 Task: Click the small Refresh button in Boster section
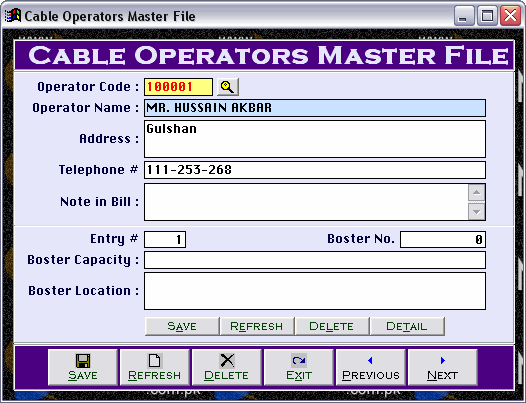coord(257,326)
